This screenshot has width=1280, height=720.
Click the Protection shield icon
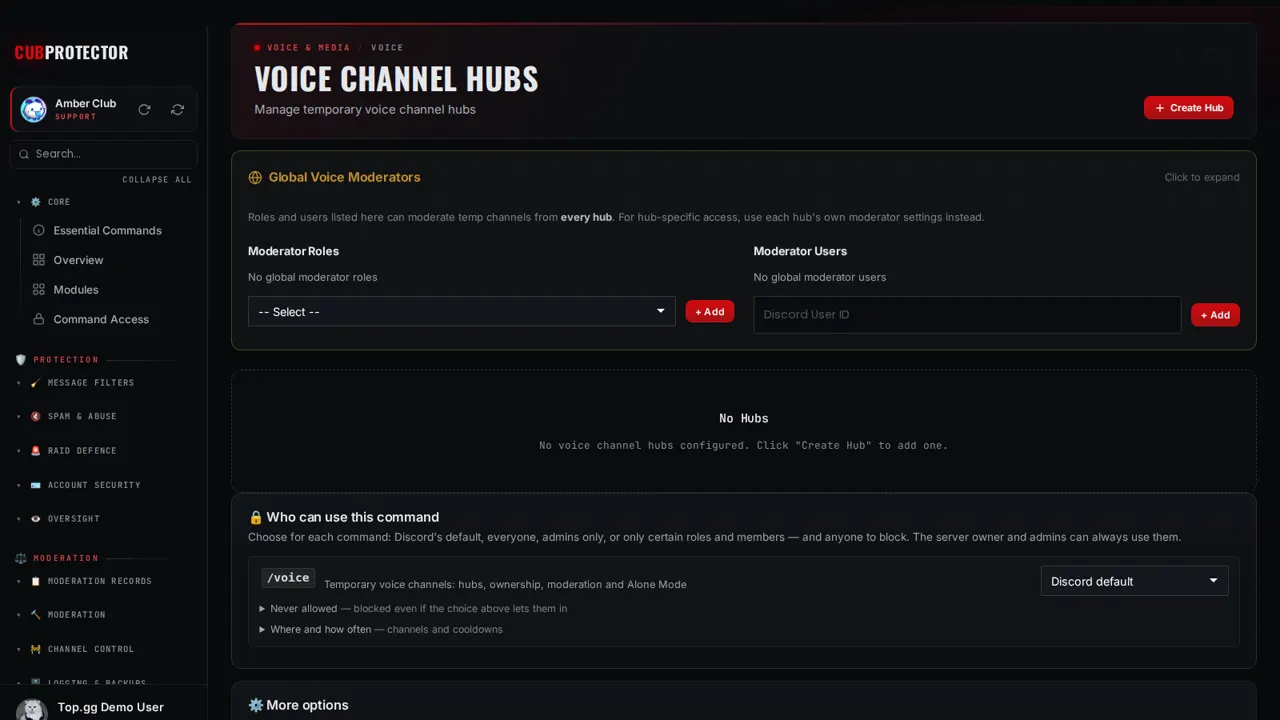pyautogui.click(x=21, y=359)
